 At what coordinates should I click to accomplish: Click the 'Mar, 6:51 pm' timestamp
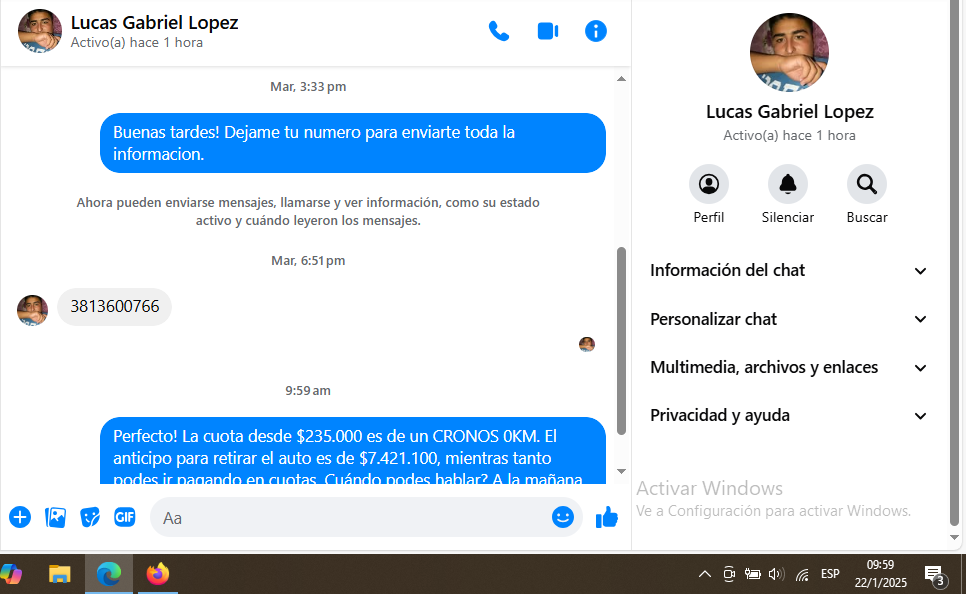tap(308, 261)
